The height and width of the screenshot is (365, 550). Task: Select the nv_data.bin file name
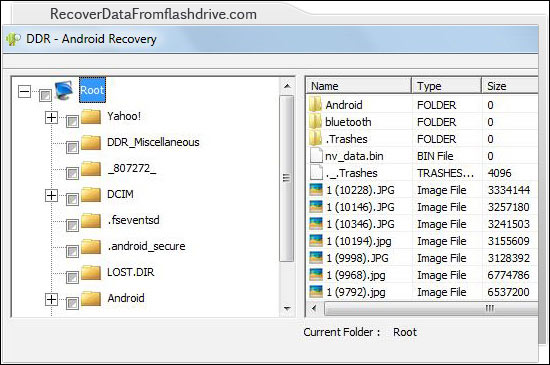coord(354,156)
